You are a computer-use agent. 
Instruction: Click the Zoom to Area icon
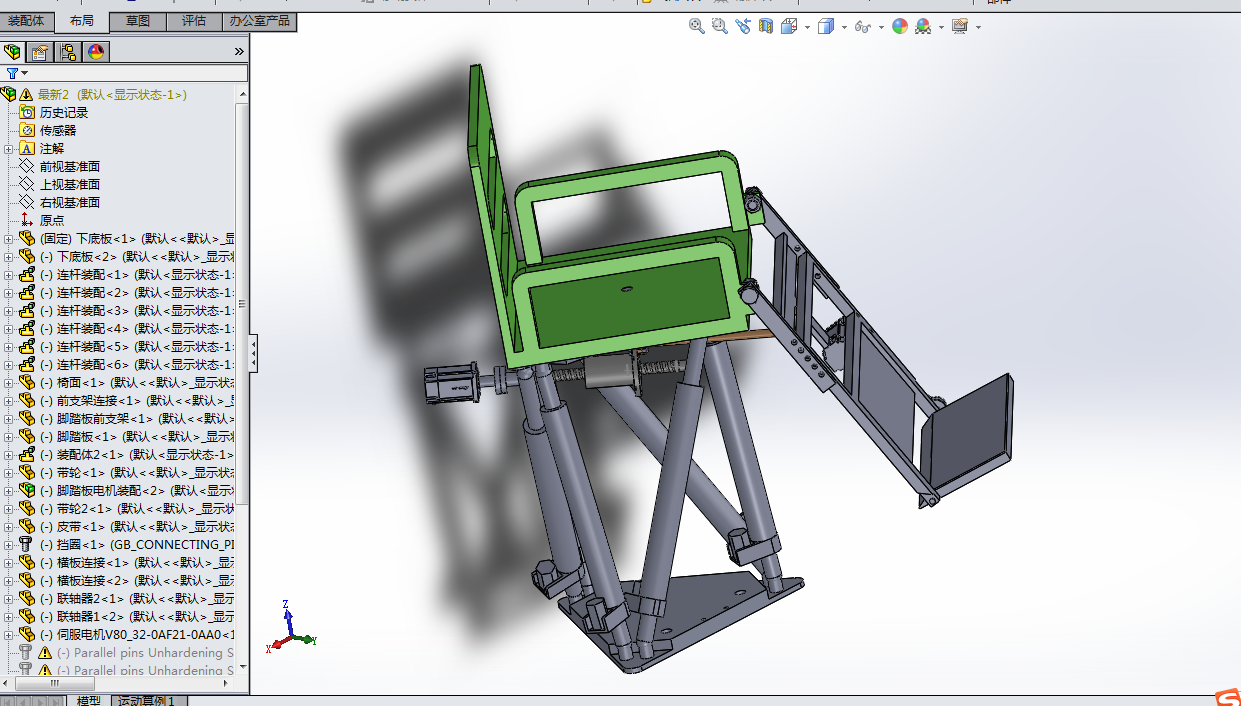pos(720,27)
